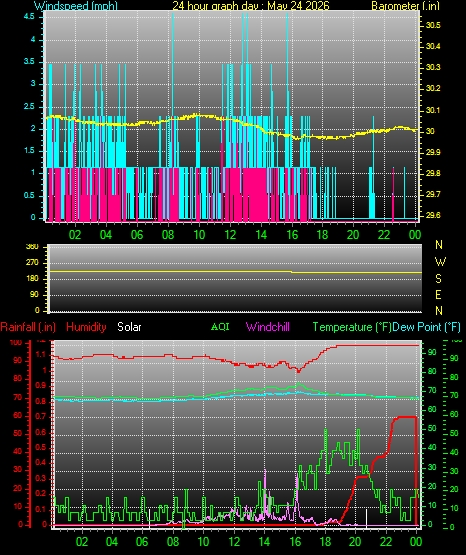Click the 1.1 rainfall axis value
This screenshot has width=466, height=555.
click(41, 354)
